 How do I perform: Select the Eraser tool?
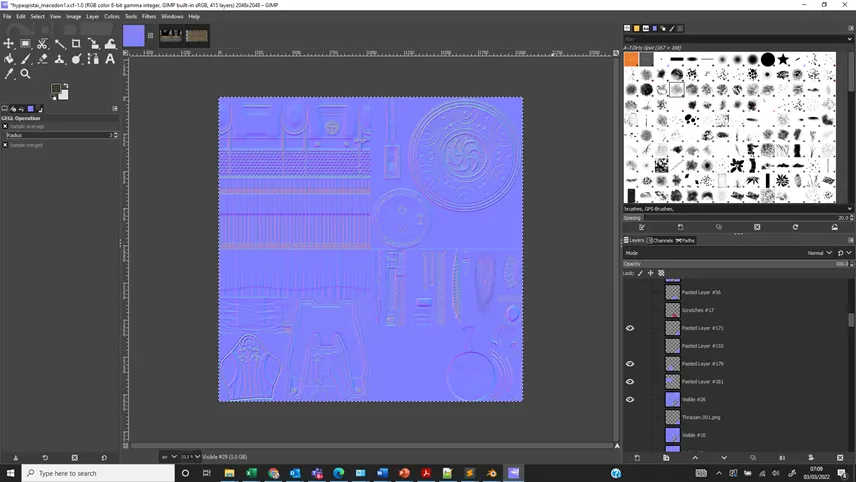(x=42, y=58)
